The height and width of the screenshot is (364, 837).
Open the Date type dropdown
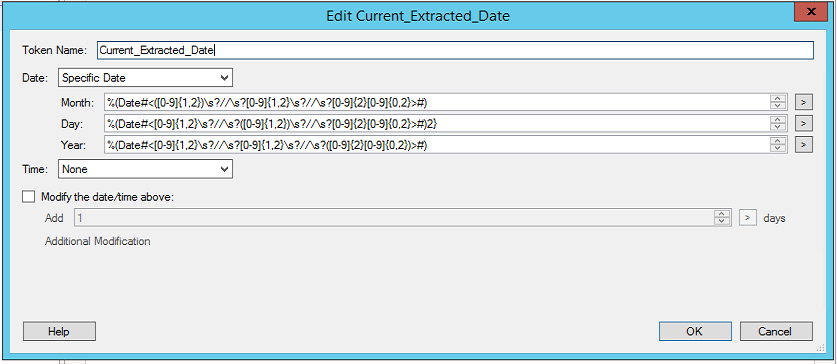(145, 77)
